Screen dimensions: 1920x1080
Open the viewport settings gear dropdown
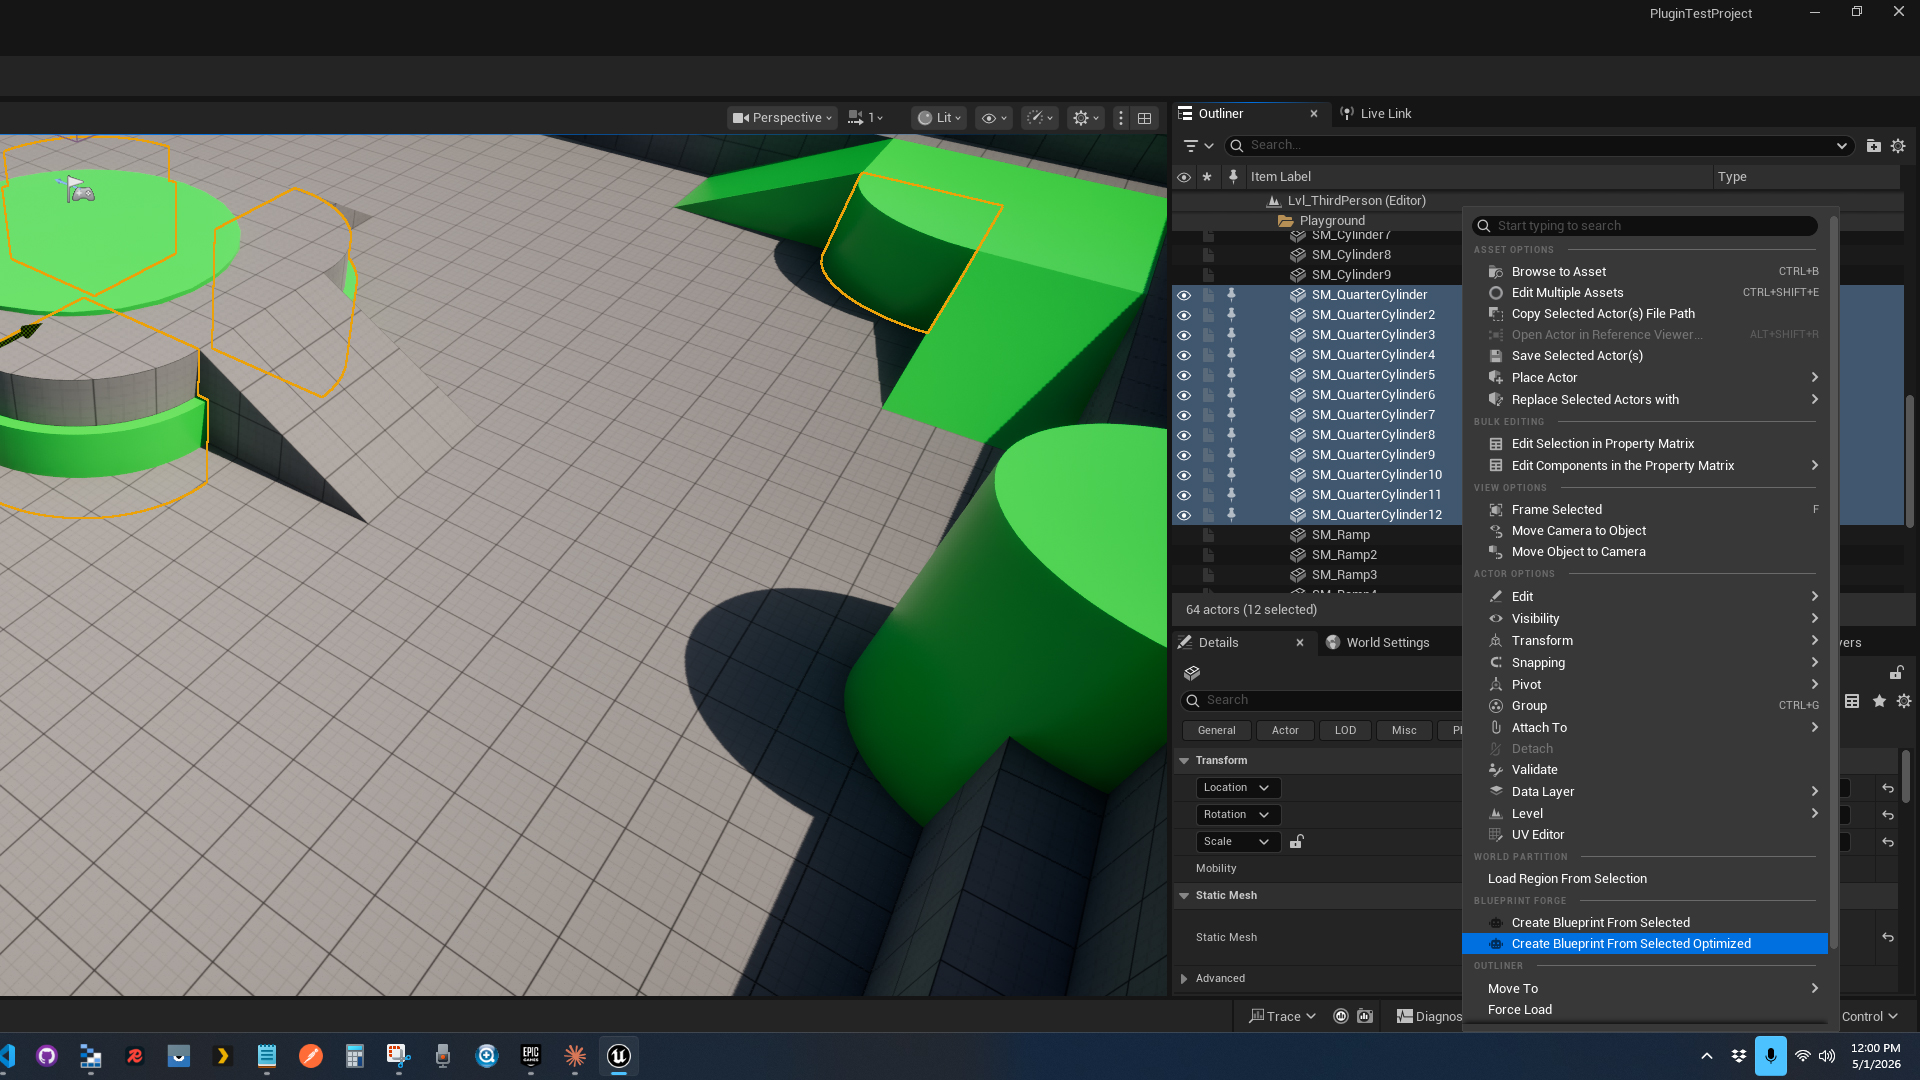click(x=1086, y=118)
